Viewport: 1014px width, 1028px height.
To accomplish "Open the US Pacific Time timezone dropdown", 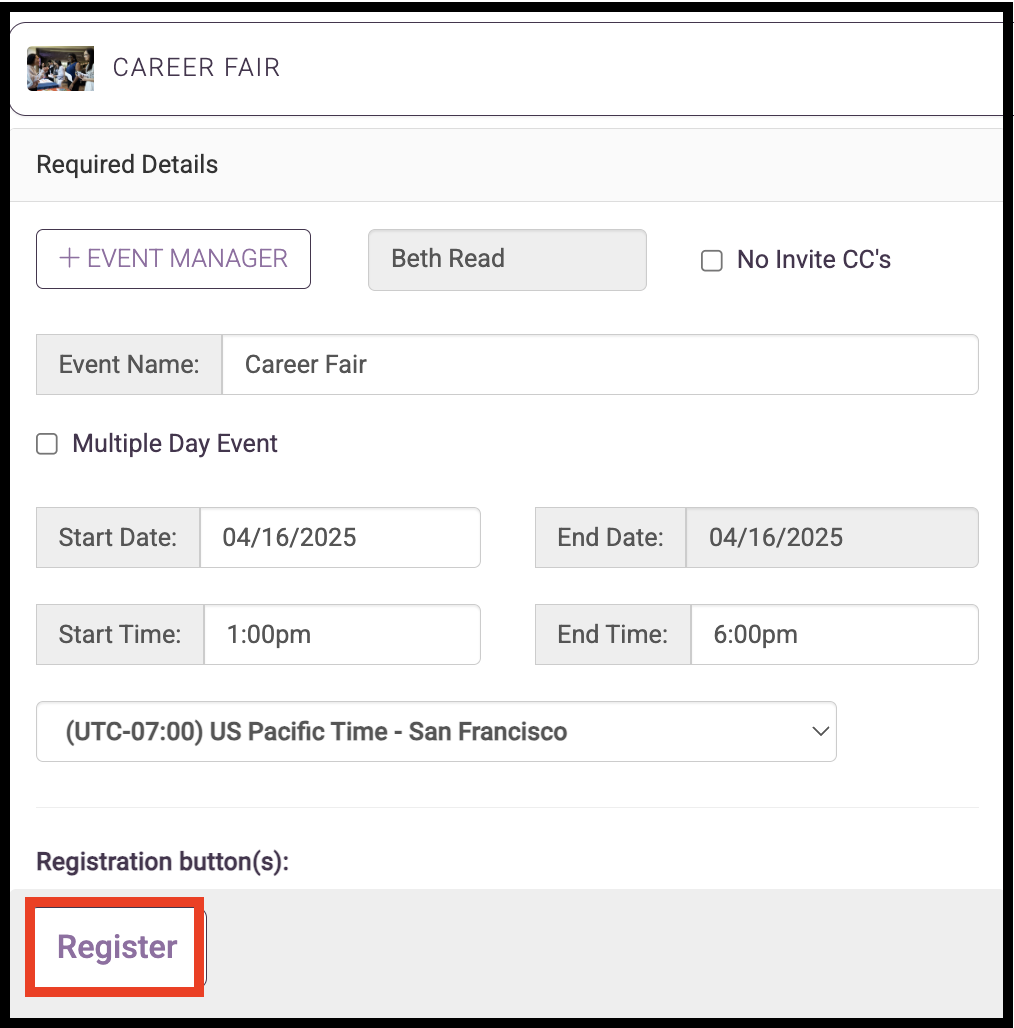I will 436,732.
